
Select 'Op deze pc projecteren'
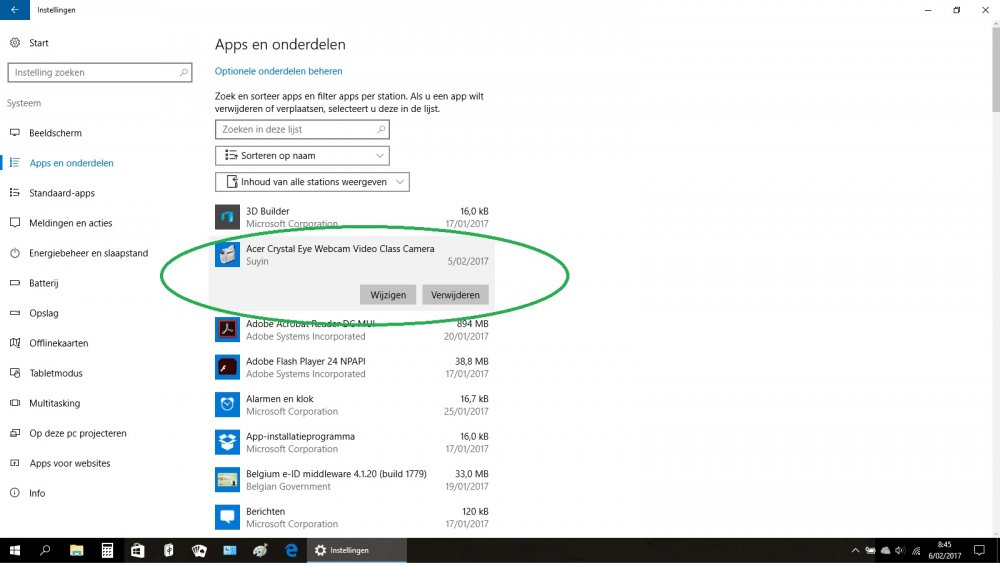pos(78,433)
